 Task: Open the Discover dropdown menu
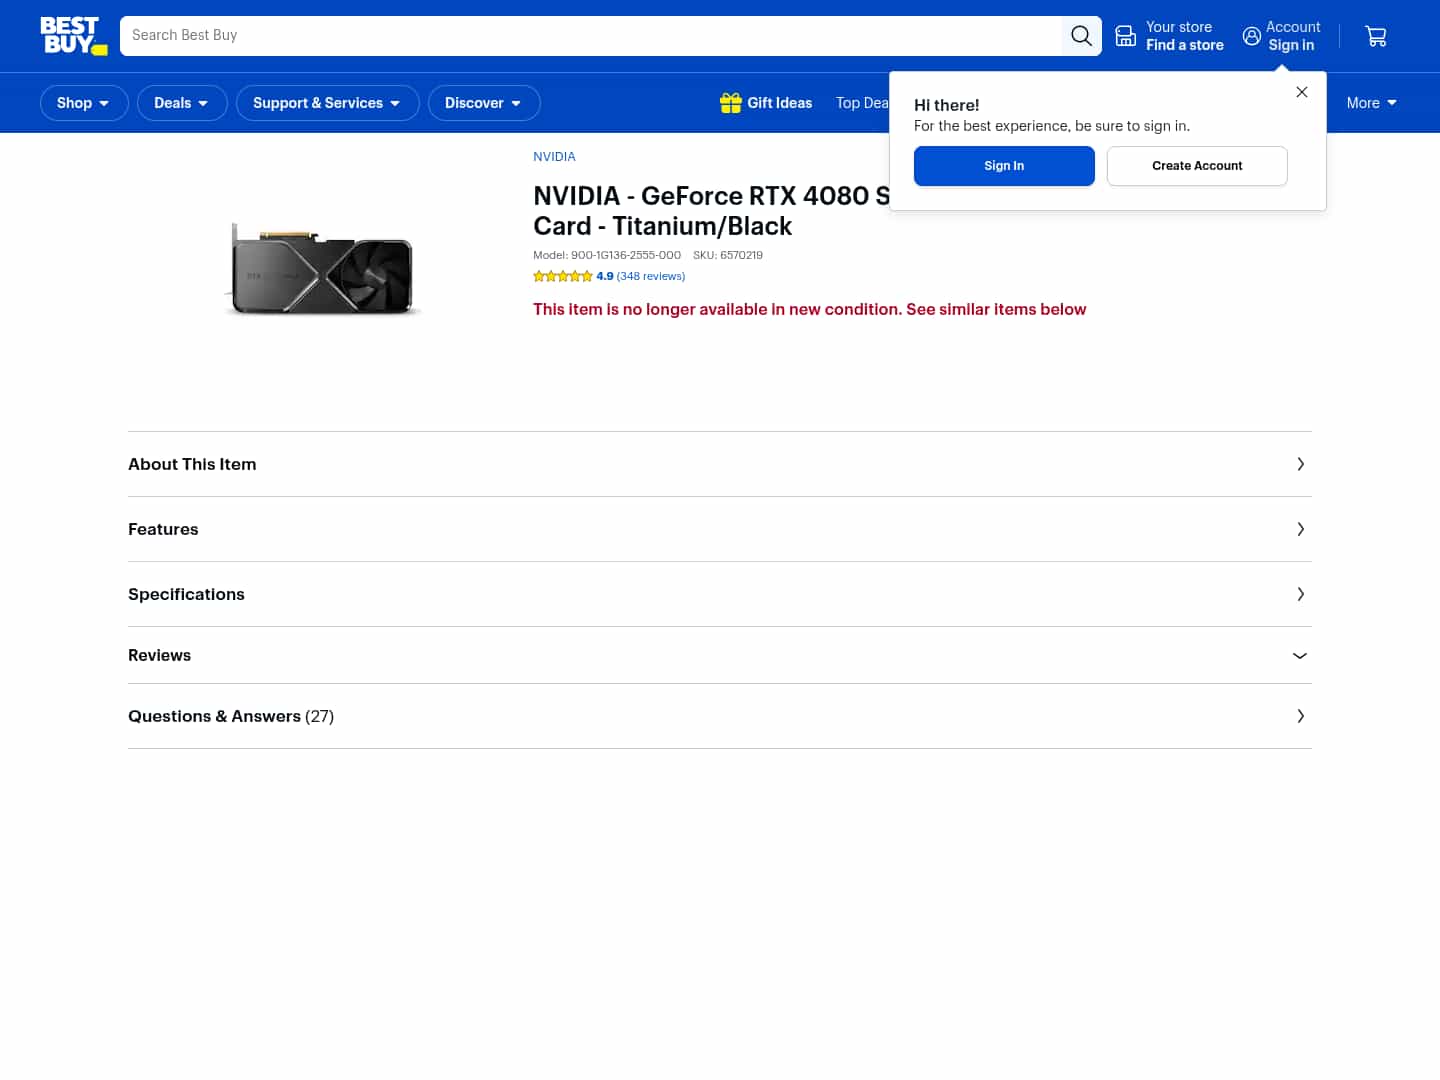click(484, 103)
